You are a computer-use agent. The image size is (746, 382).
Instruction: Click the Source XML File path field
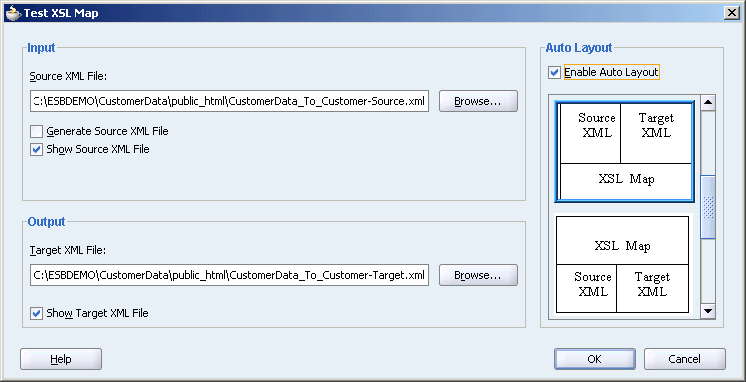pos(229,101)
